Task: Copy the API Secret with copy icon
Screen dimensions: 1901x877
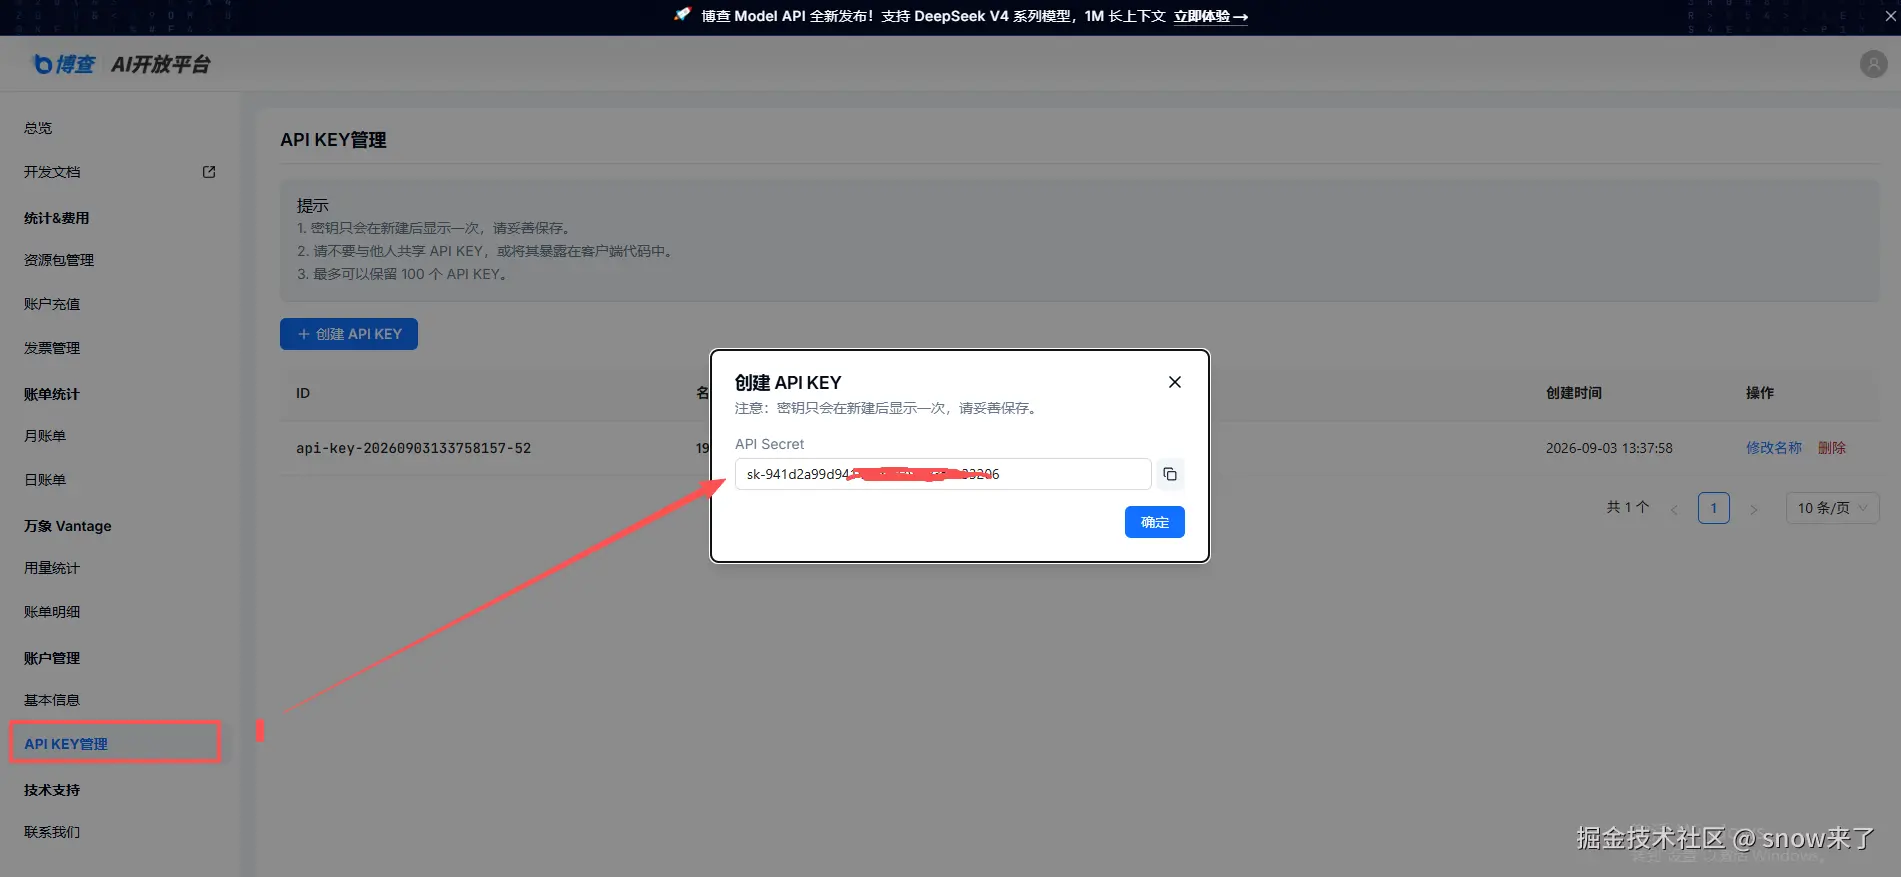Action: coord(1170,474)
